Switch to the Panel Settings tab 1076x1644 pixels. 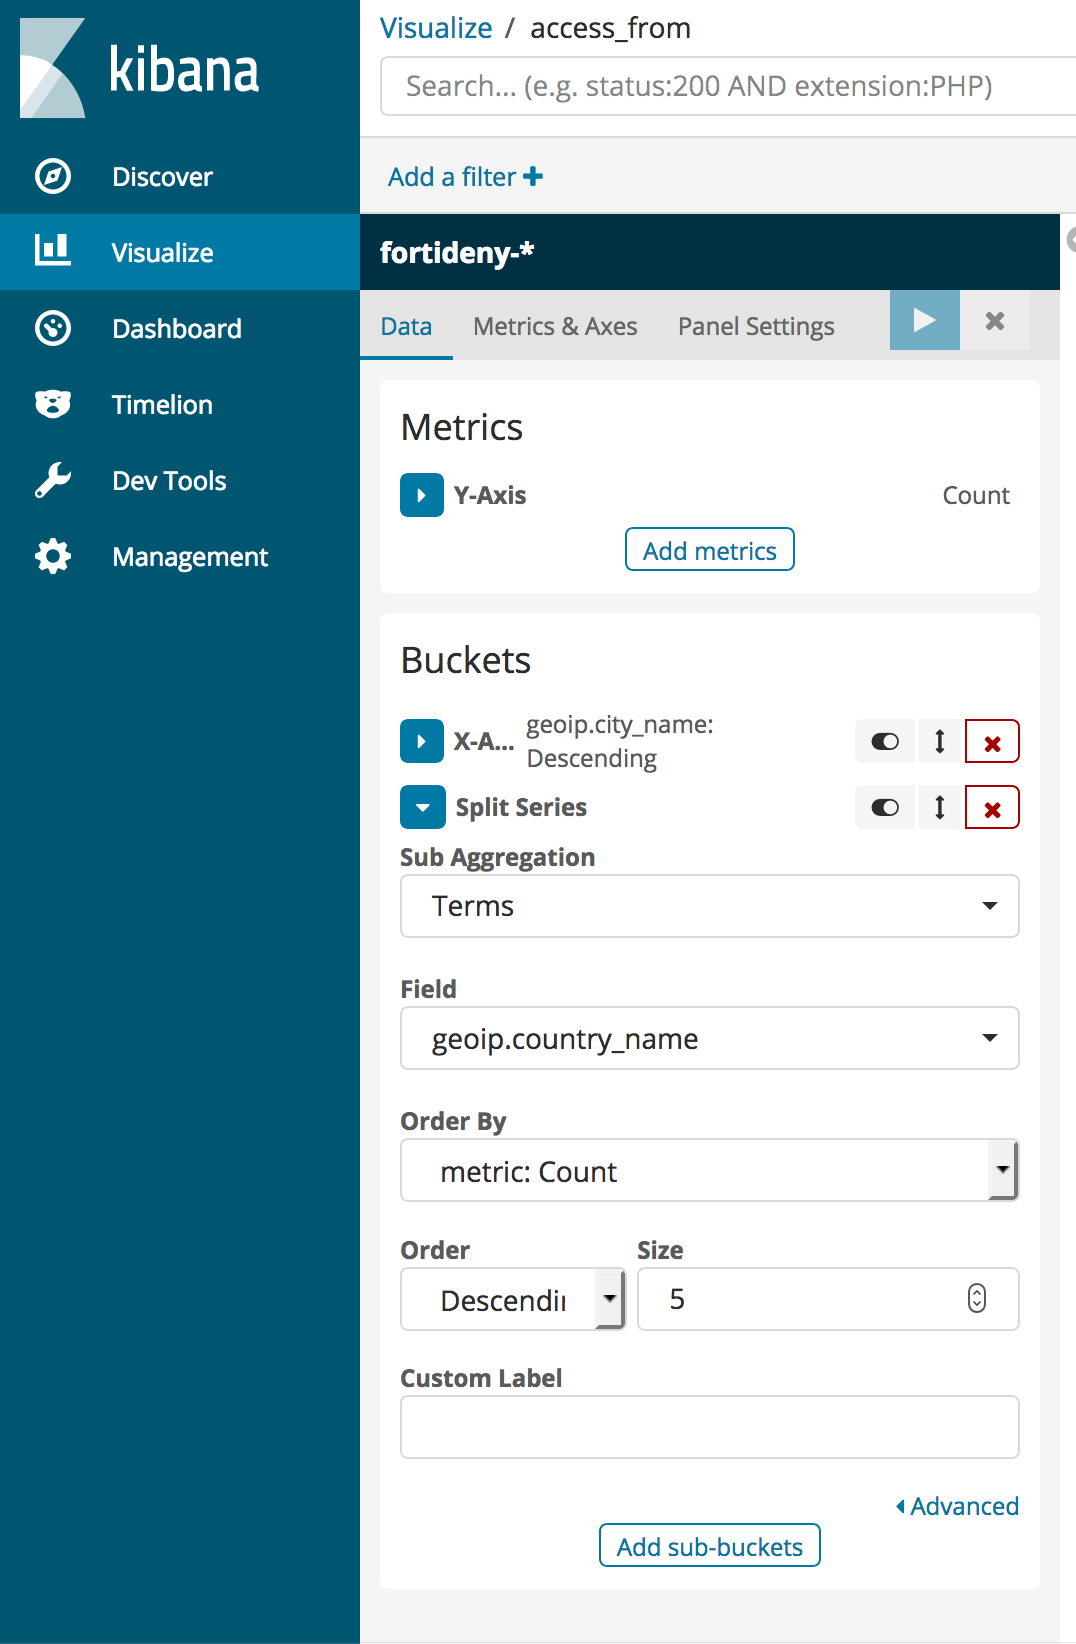756,327
